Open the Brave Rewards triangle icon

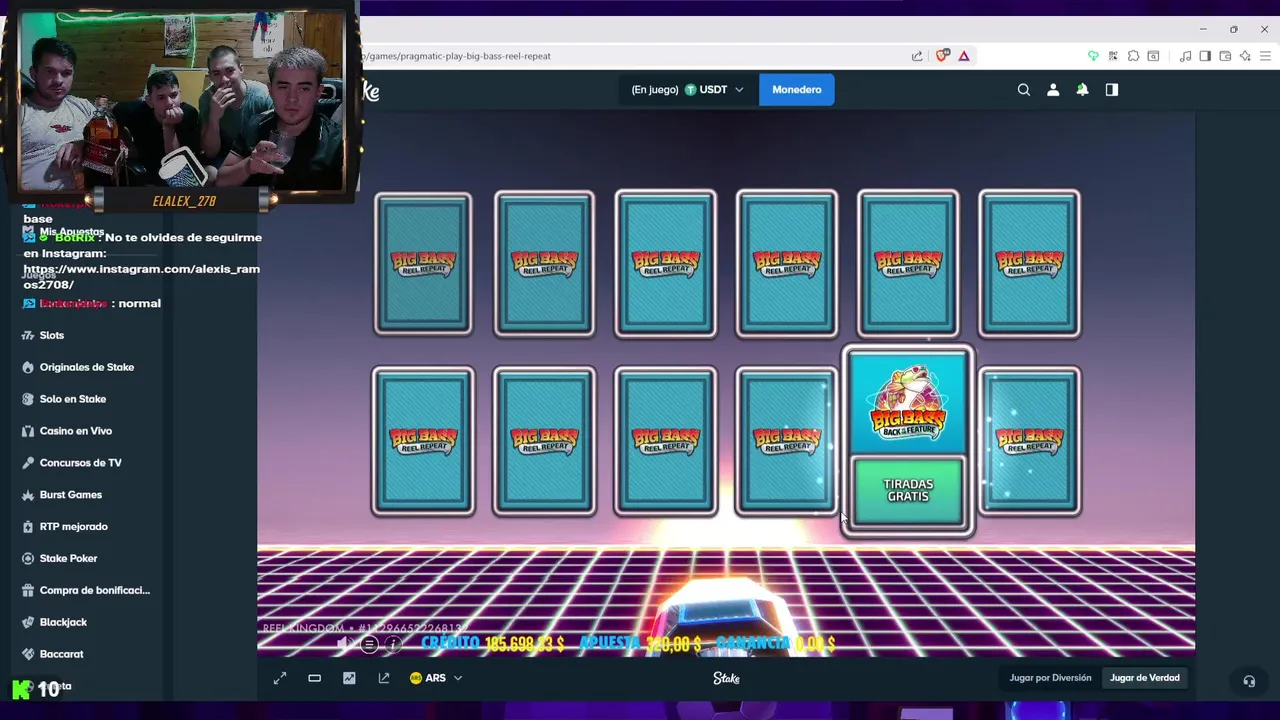[964, 56]
